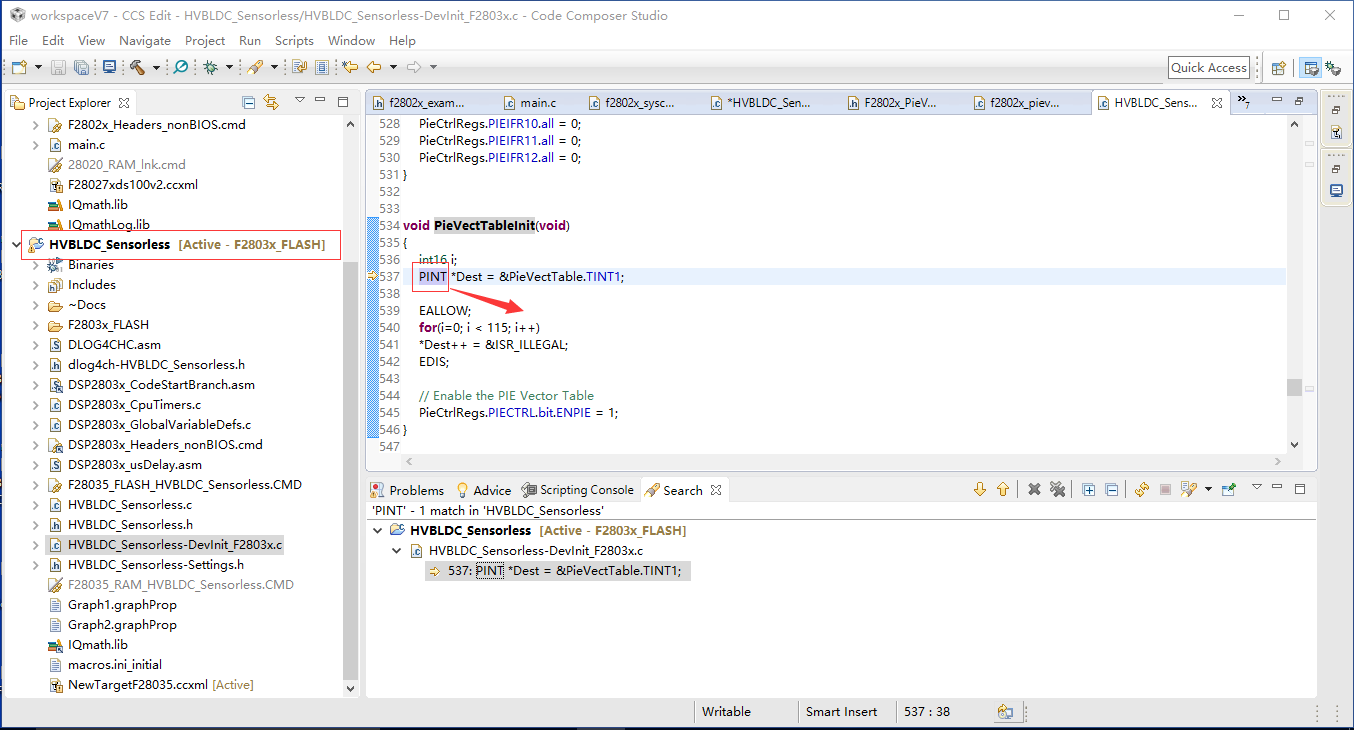Image resolution: width=1354 pixels, height=730 pixels.
Task: Close the active HVBLDC_Sens editor tab
Action: (x=1217, y=103)
